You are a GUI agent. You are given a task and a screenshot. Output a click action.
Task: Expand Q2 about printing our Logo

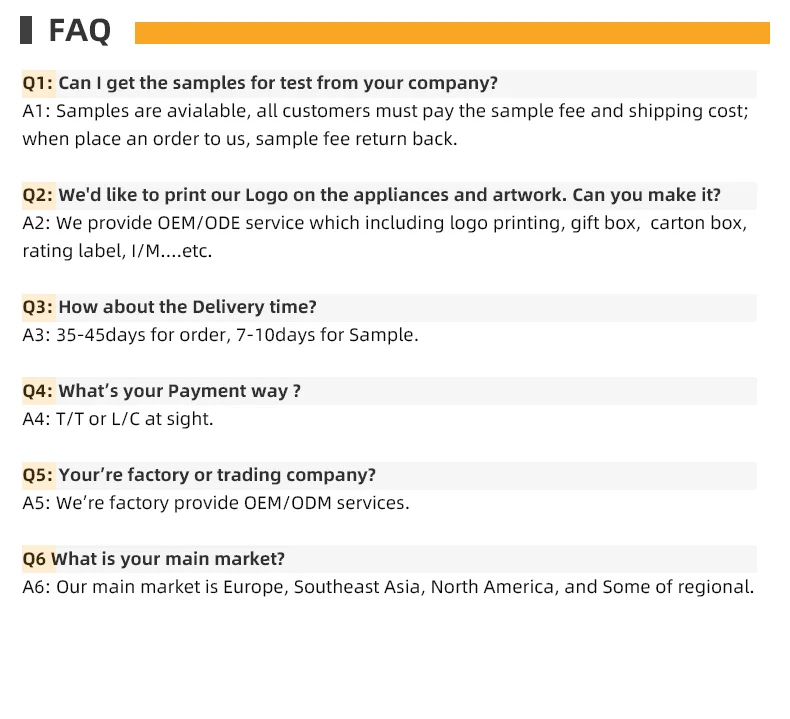point(390,195)
